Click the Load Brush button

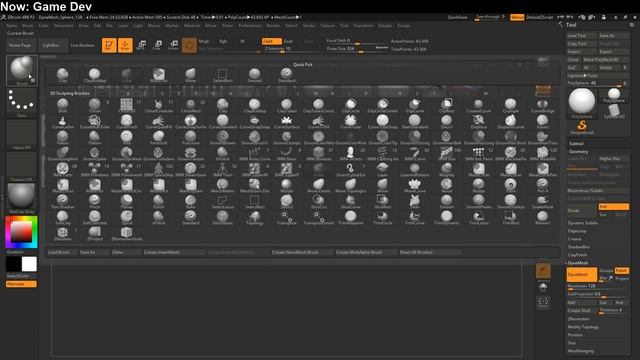click(61, 252)
